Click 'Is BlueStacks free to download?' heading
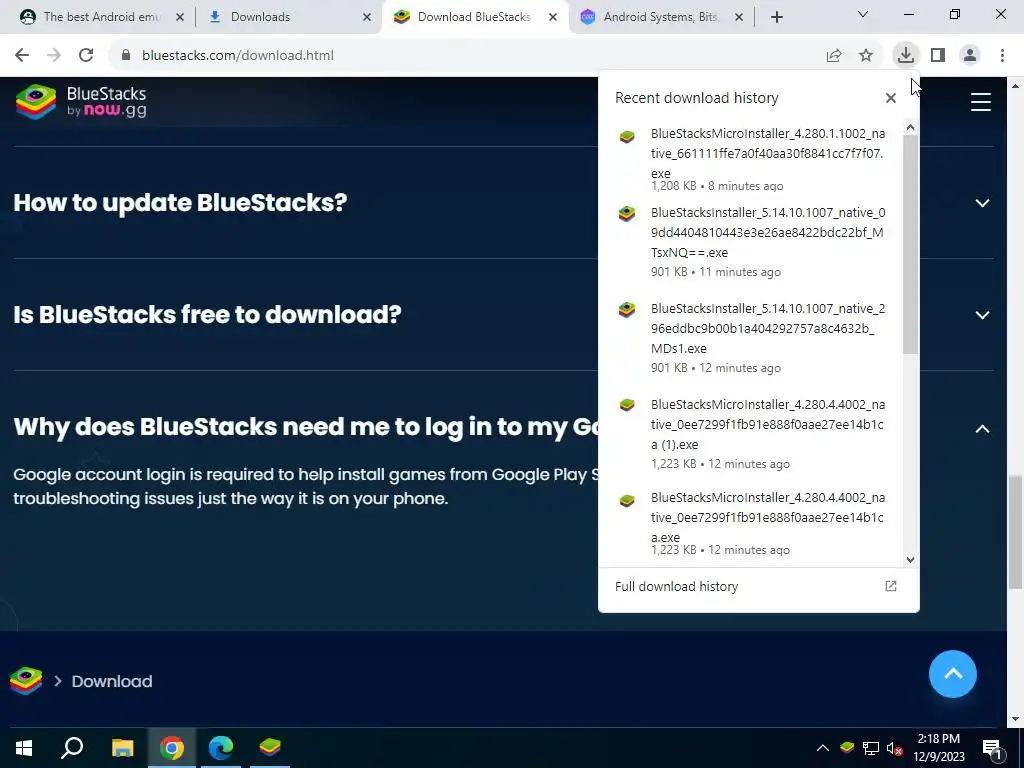The height and width of the screenshot is (768, 1024). pos(207,315)
